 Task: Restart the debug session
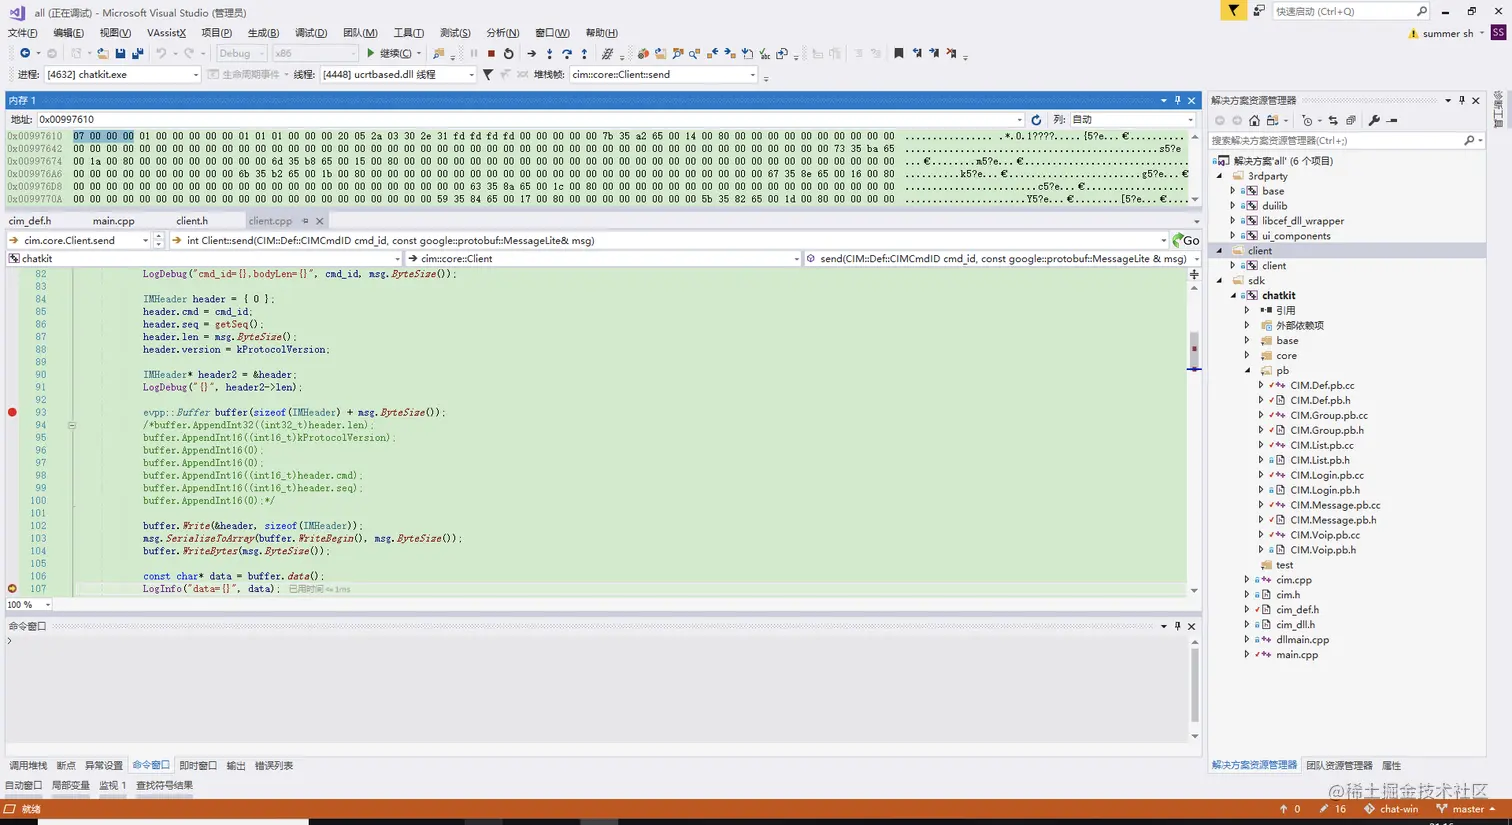point(509,54)
